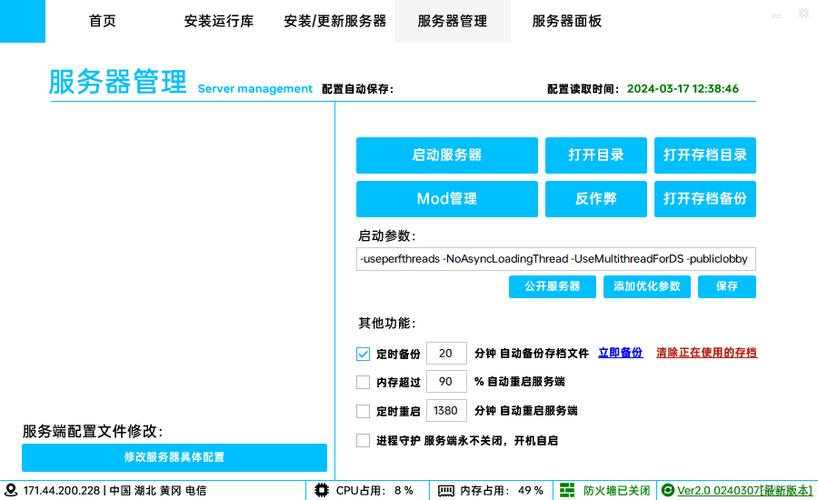Open save folder via 打开存档目录
The width and height of the screenshot is (818, 500).
(705, 155)
